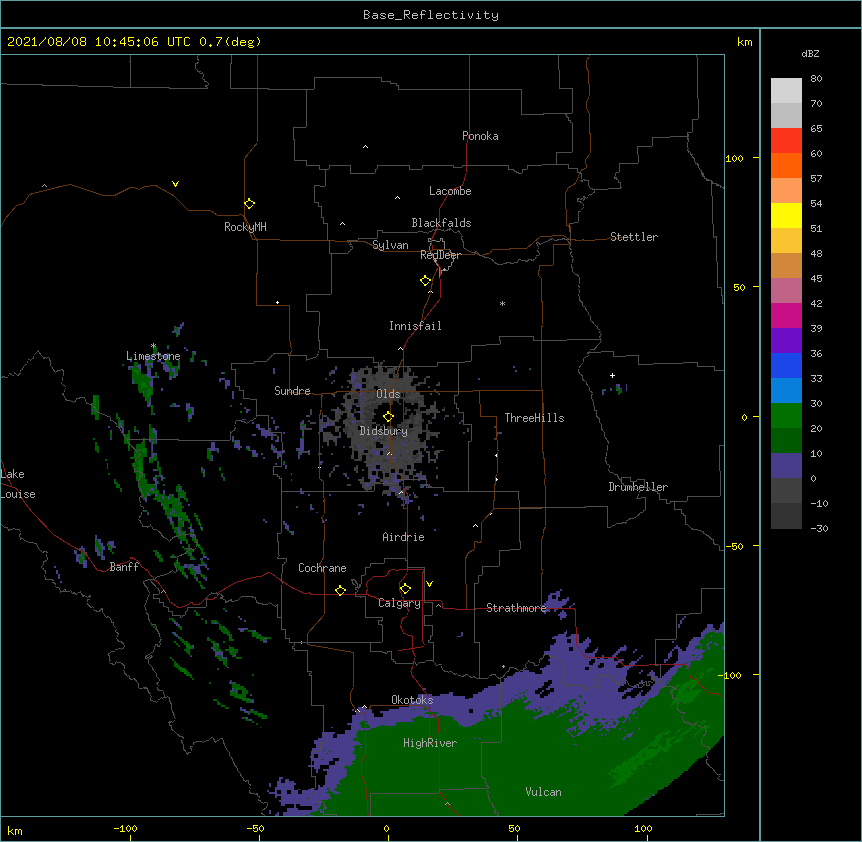The height and width of the screenshot is (842, 862).
Task: Click the Olds town label
Action: pyautogui.click(x=388, y=394)
